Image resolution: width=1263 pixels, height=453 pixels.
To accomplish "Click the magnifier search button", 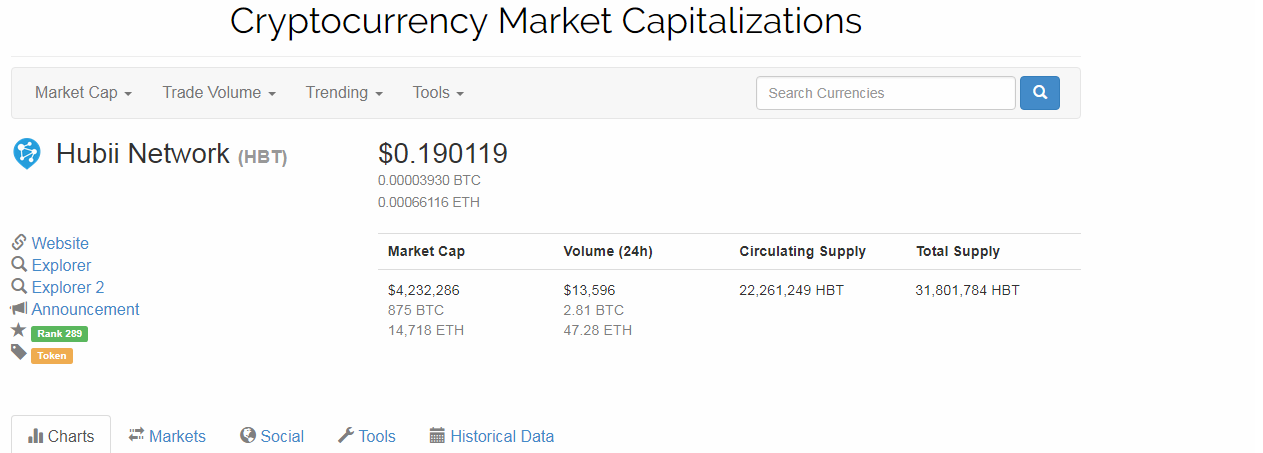I will (x=1040, y=93).
